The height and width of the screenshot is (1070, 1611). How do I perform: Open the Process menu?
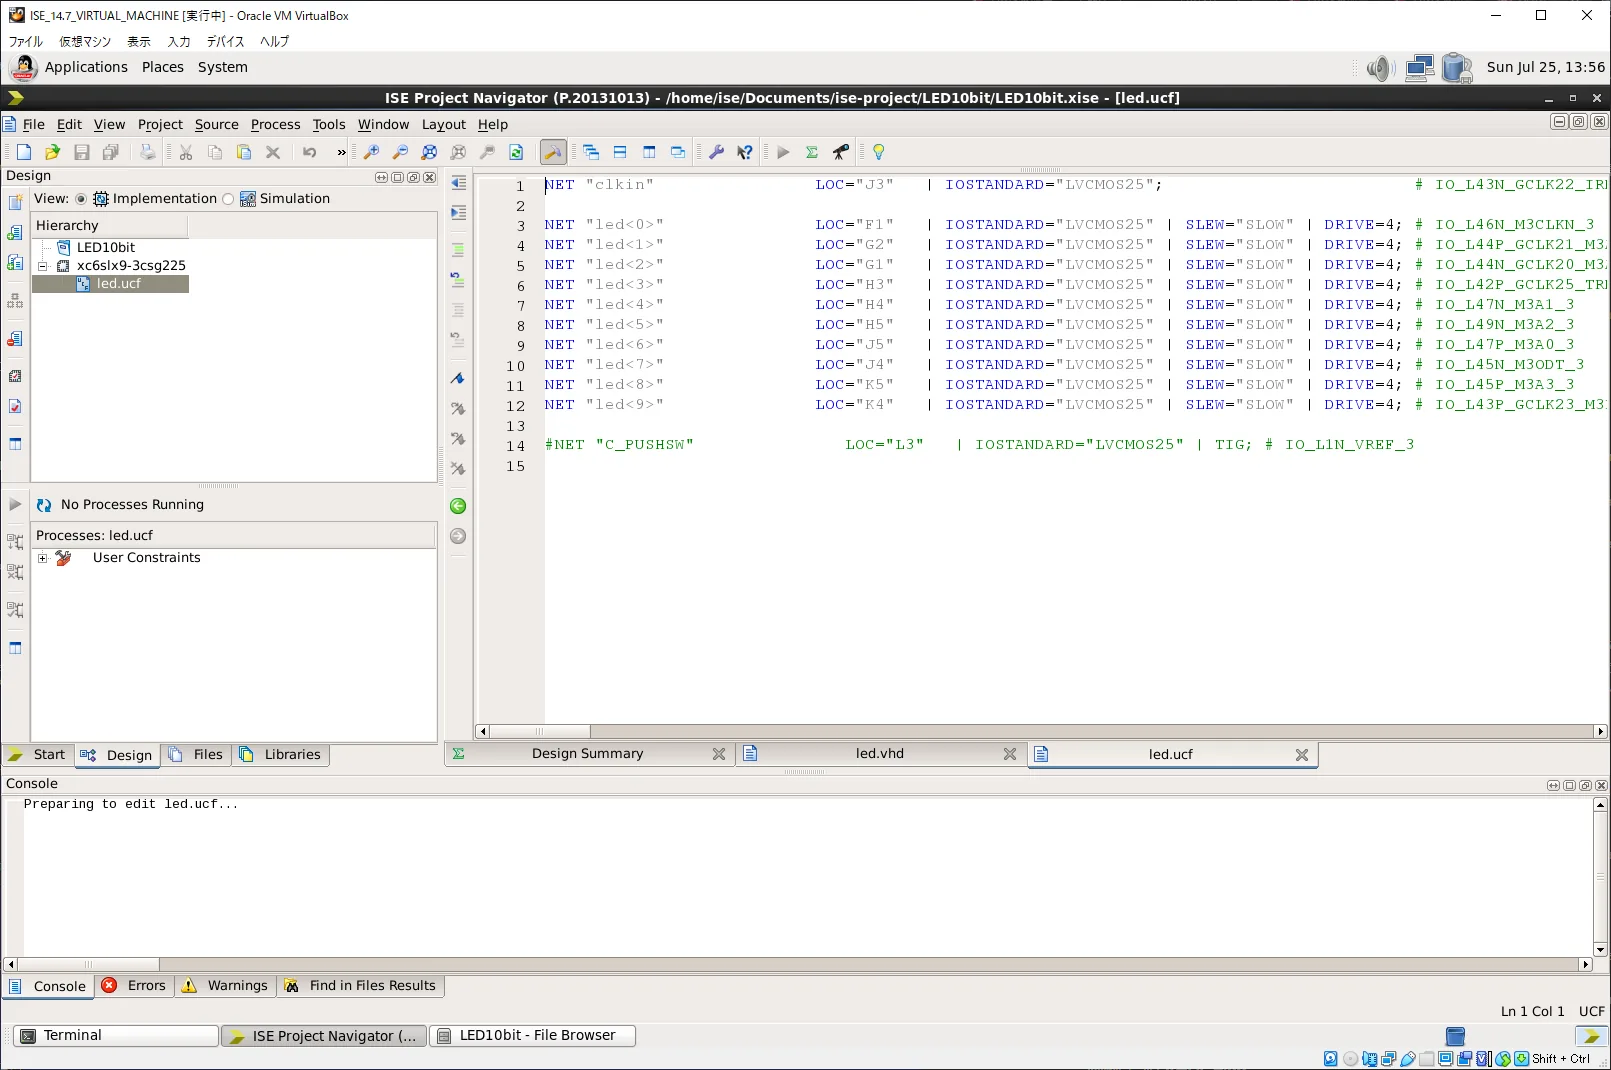[275, 125]
